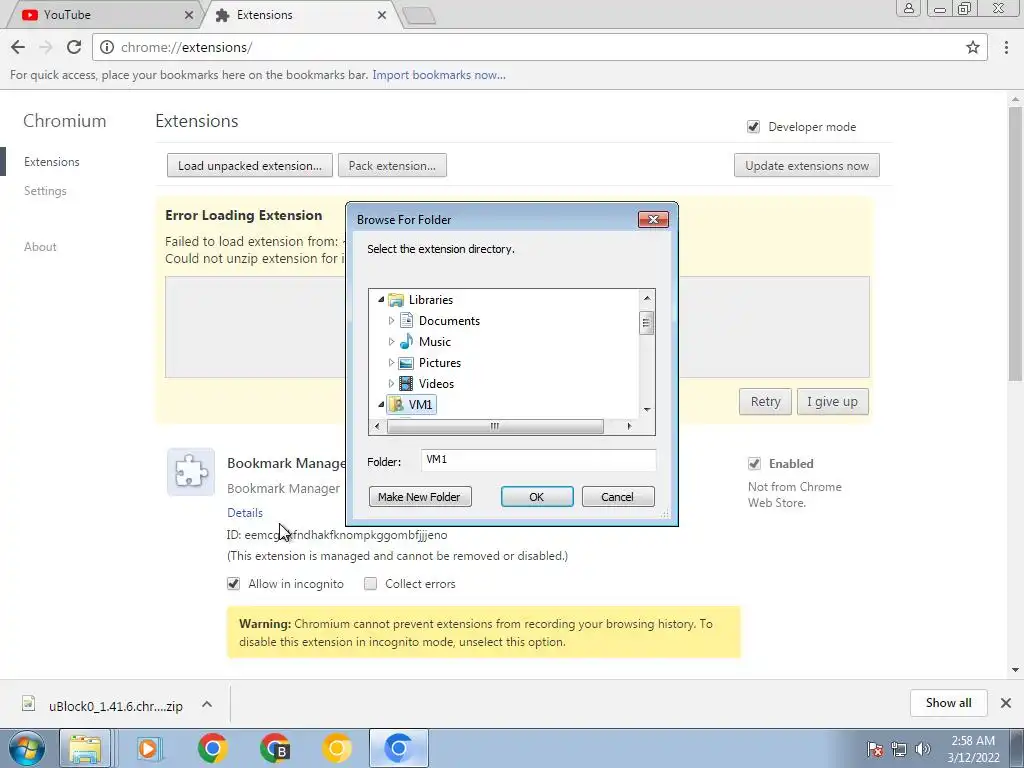This screenshot has width=1024, height=768.
Task: Click the Pack extension button
Action: point(392,165)
